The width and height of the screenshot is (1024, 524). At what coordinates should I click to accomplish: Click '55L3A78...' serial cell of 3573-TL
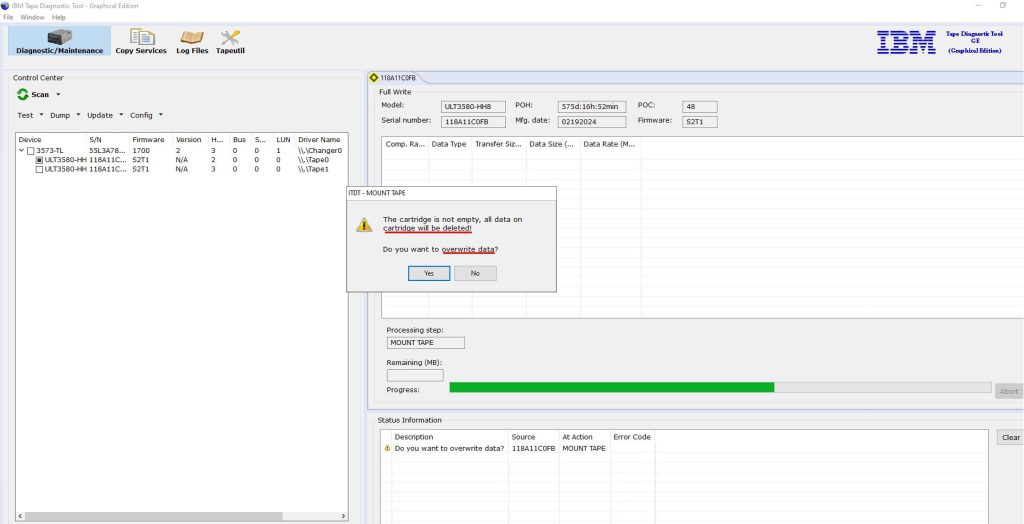coord(108,151)
